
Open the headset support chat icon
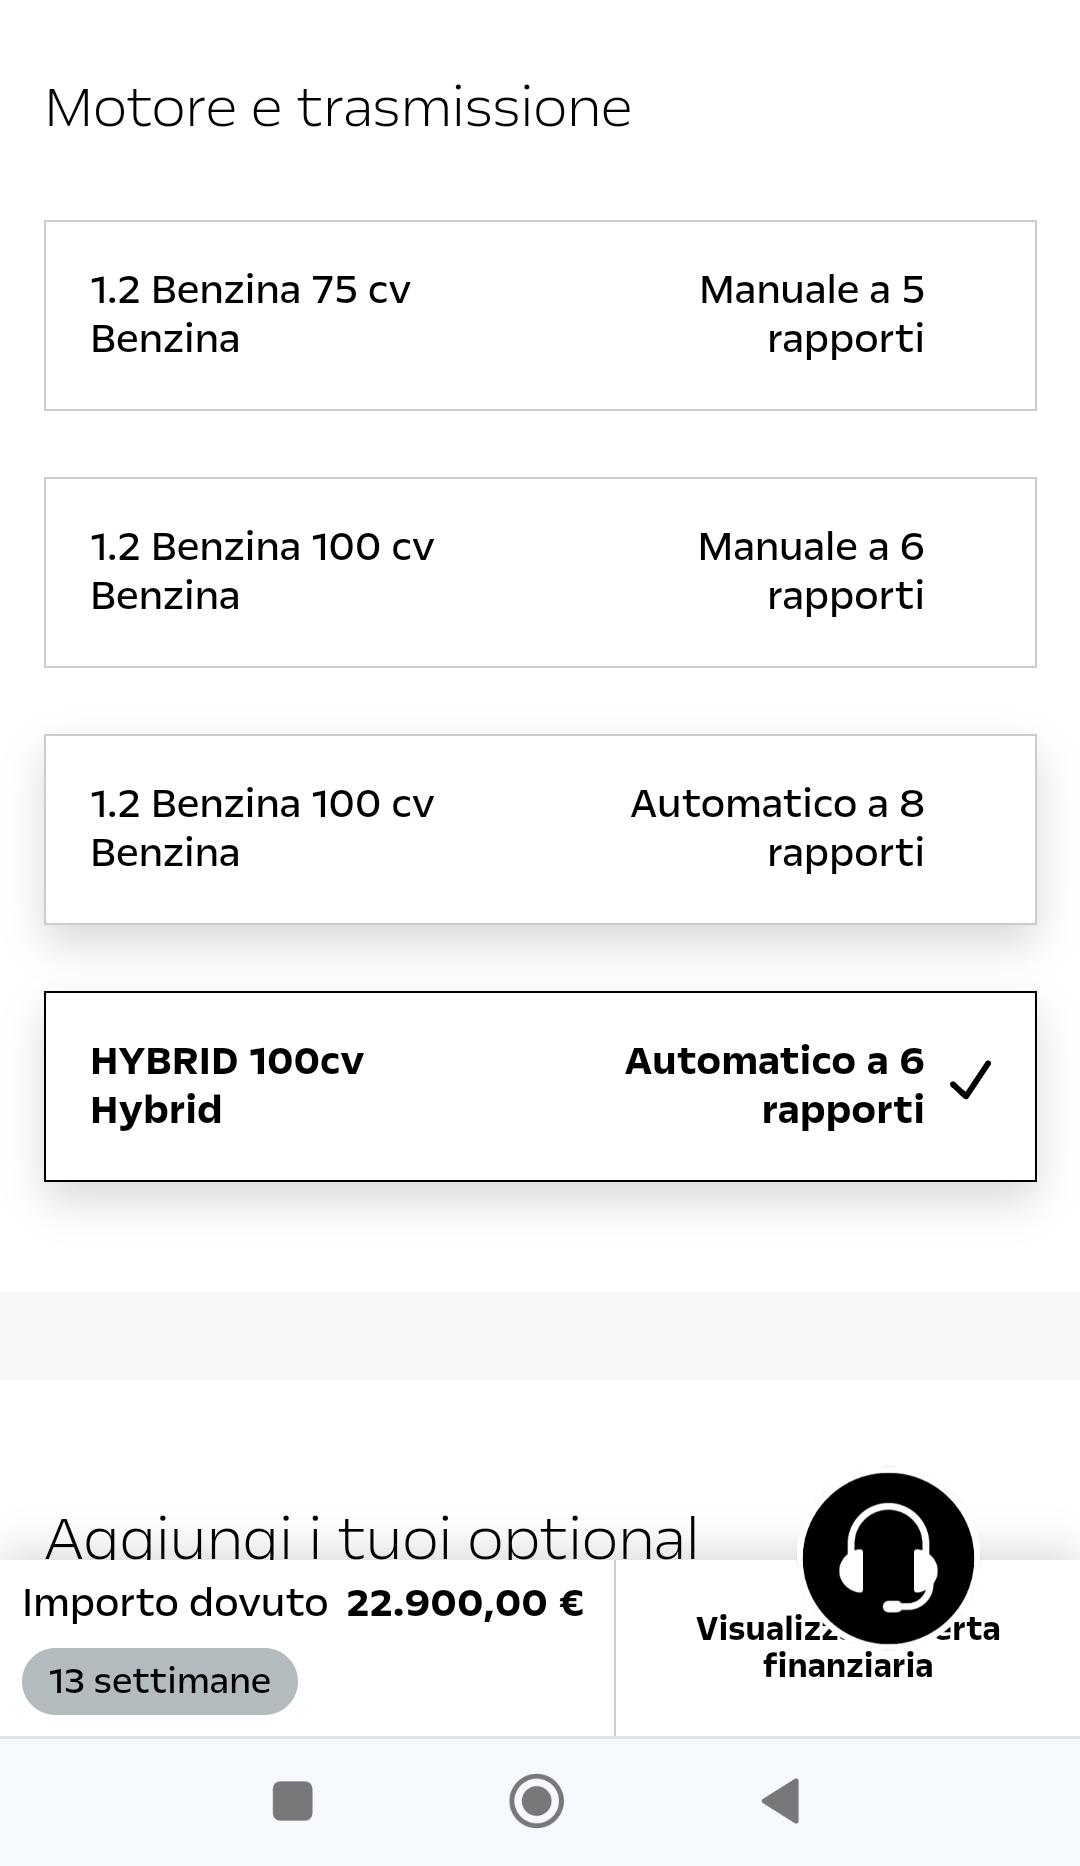888,1557
